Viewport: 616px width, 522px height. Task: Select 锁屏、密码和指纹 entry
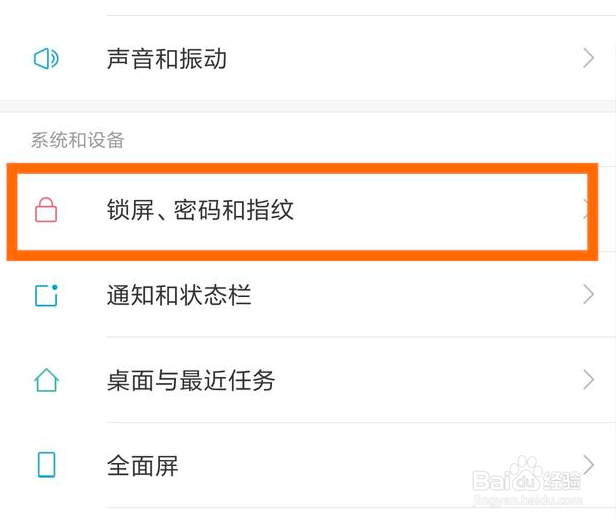[x=200, y=210]
